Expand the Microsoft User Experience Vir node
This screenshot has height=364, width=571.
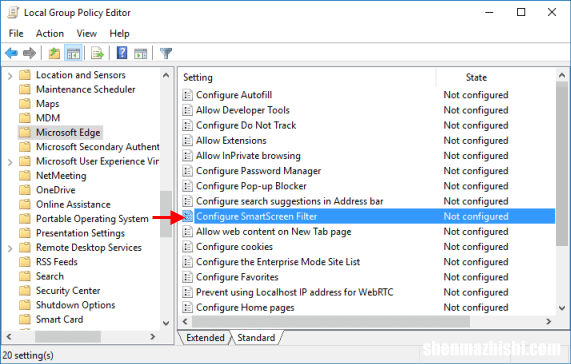click(10, 162)
